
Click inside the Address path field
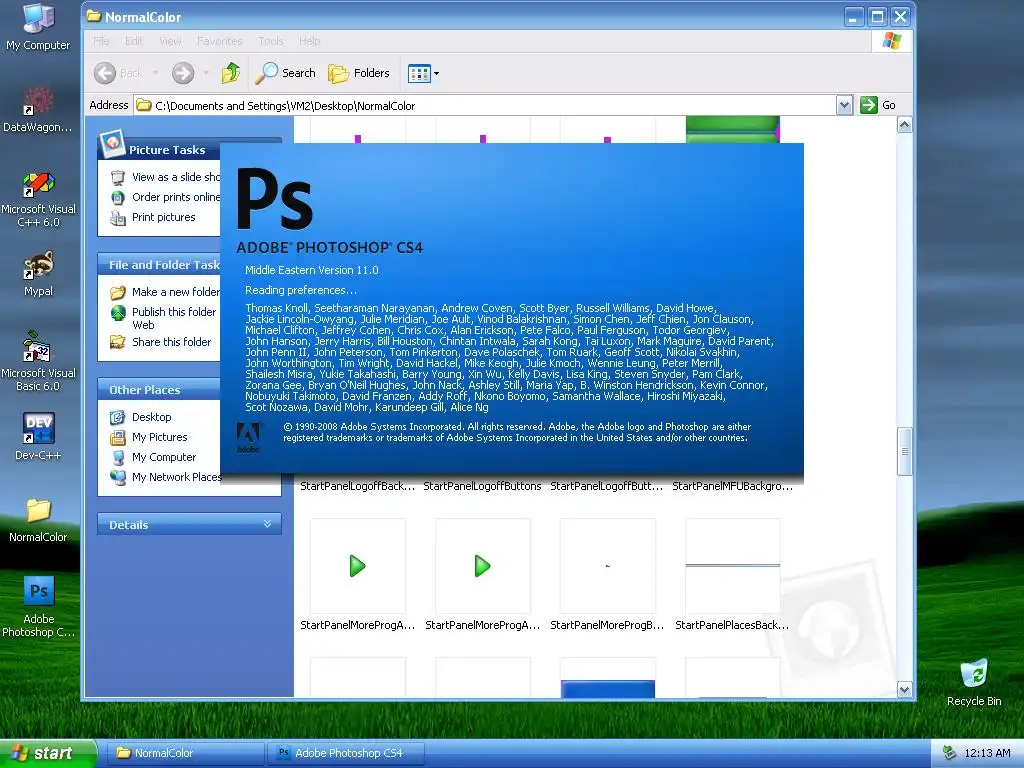(x=485, y=105)
